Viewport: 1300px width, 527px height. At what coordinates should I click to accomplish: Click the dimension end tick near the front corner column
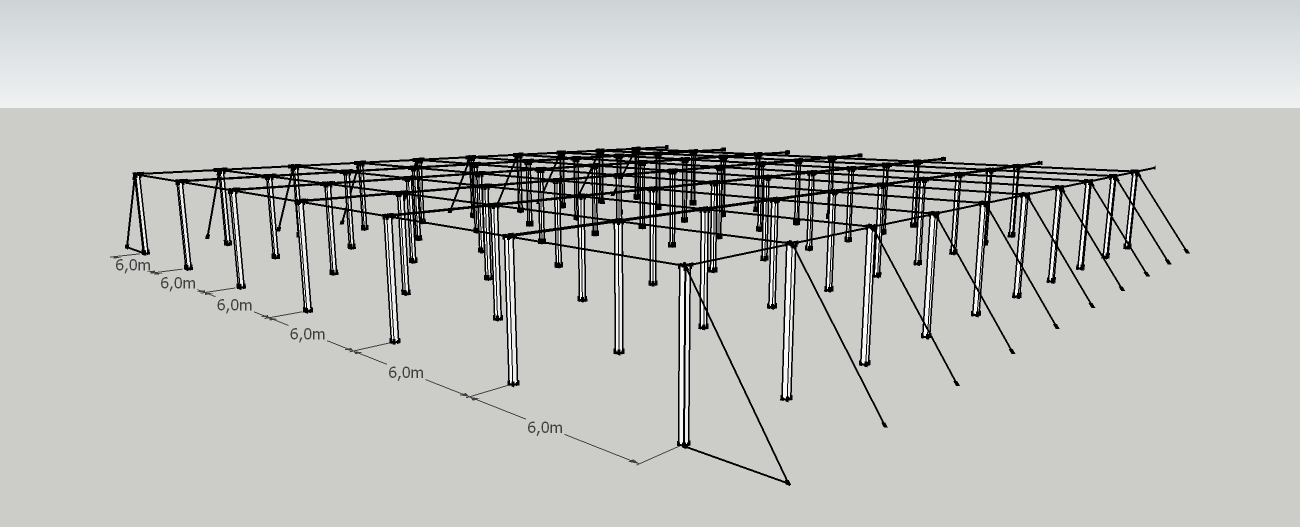click(636, 462)
